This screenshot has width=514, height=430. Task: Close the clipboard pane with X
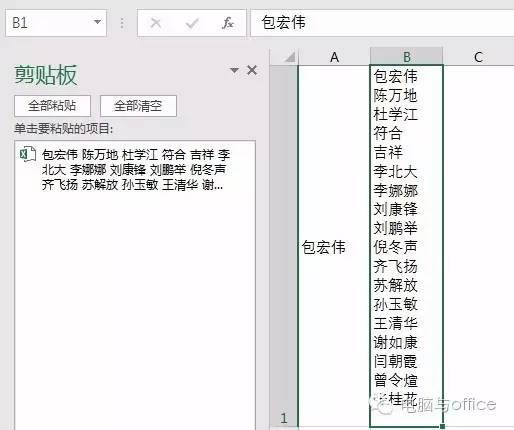(252, 70)
